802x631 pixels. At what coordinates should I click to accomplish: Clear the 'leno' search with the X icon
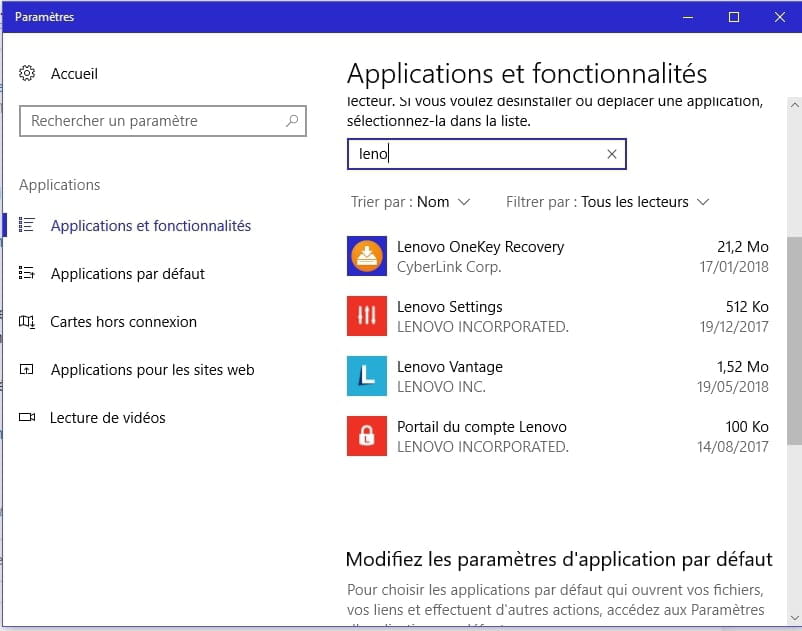(x=612, y=154)
